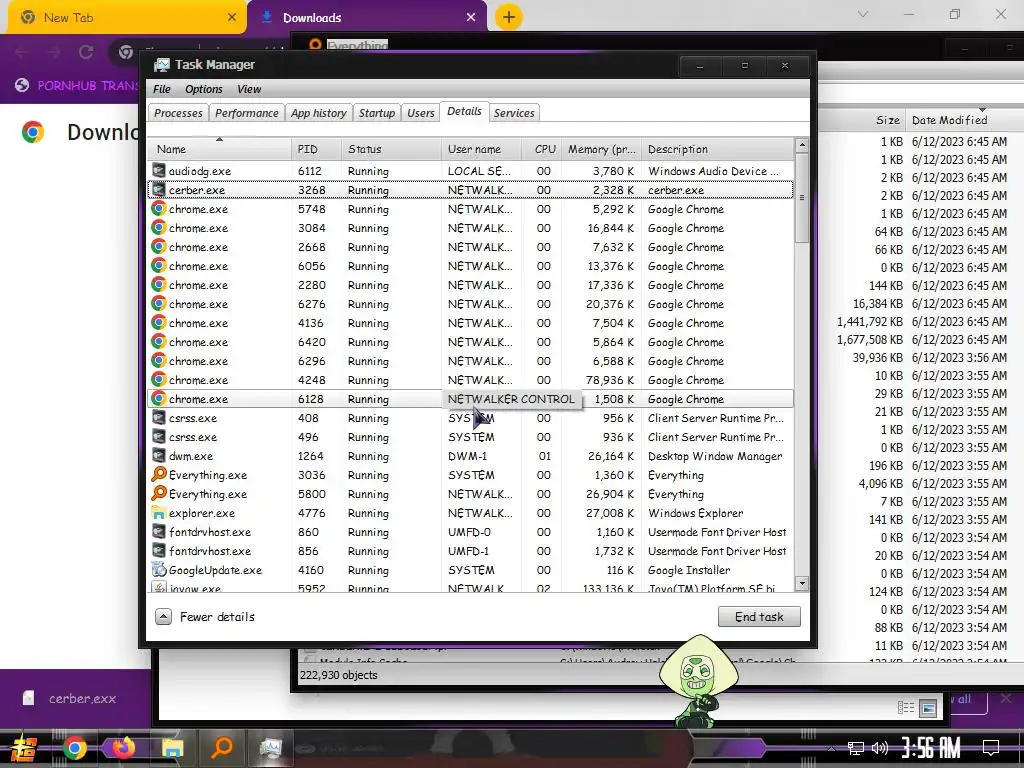Collapse with the Fewer details arrow
Image resolution: width=1024 pixels, height=768 pixels.
(x=163, y=616)
